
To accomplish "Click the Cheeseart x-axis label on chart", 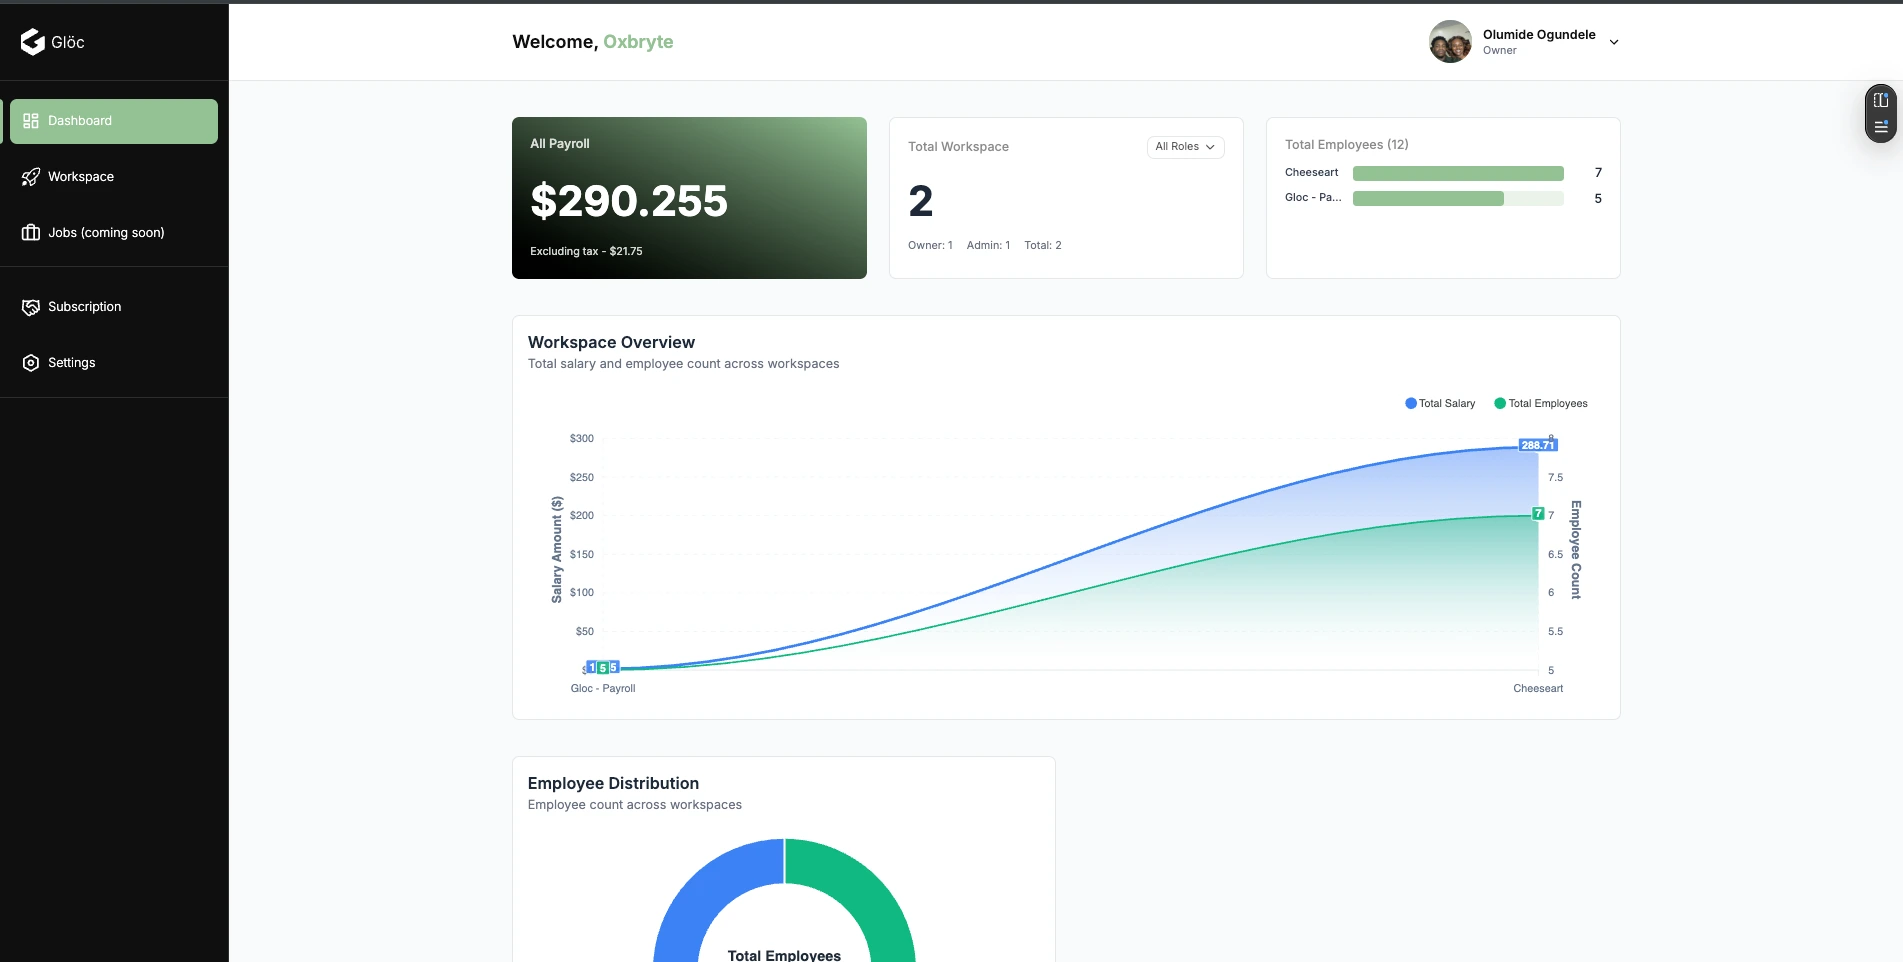I will coord(1538,688).
